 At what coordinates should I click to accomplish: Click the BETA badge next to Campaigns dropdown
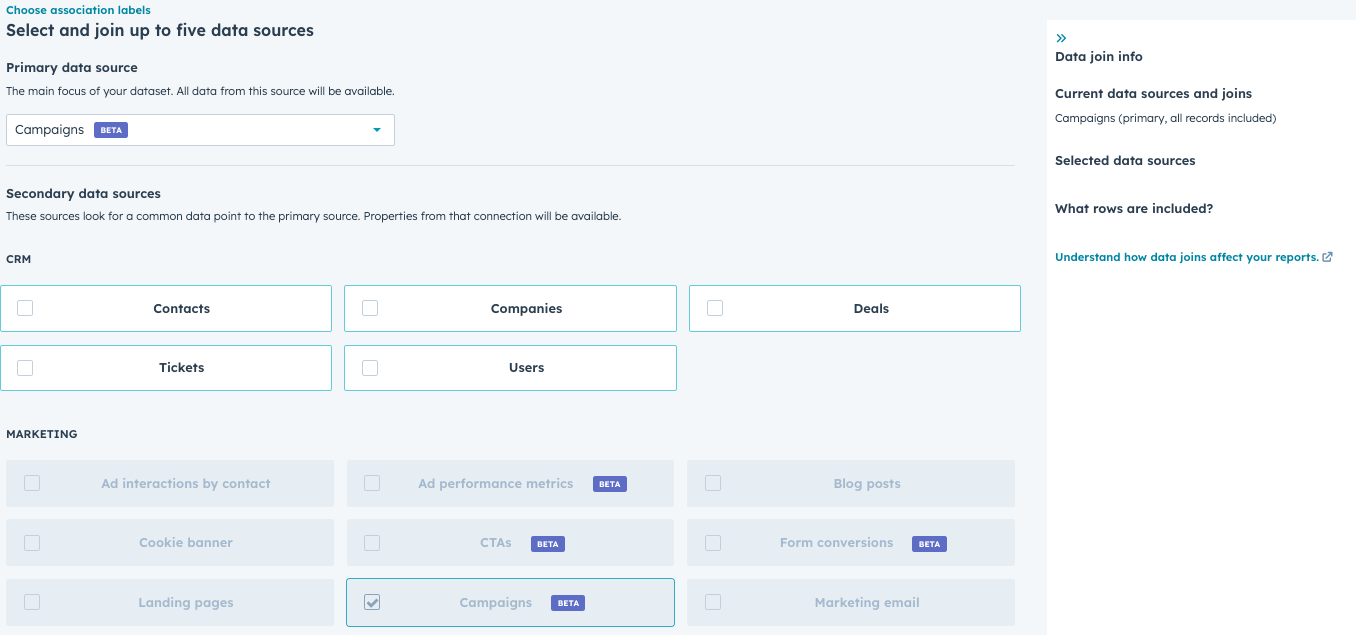pyautogui.click(x=110, y=129)
